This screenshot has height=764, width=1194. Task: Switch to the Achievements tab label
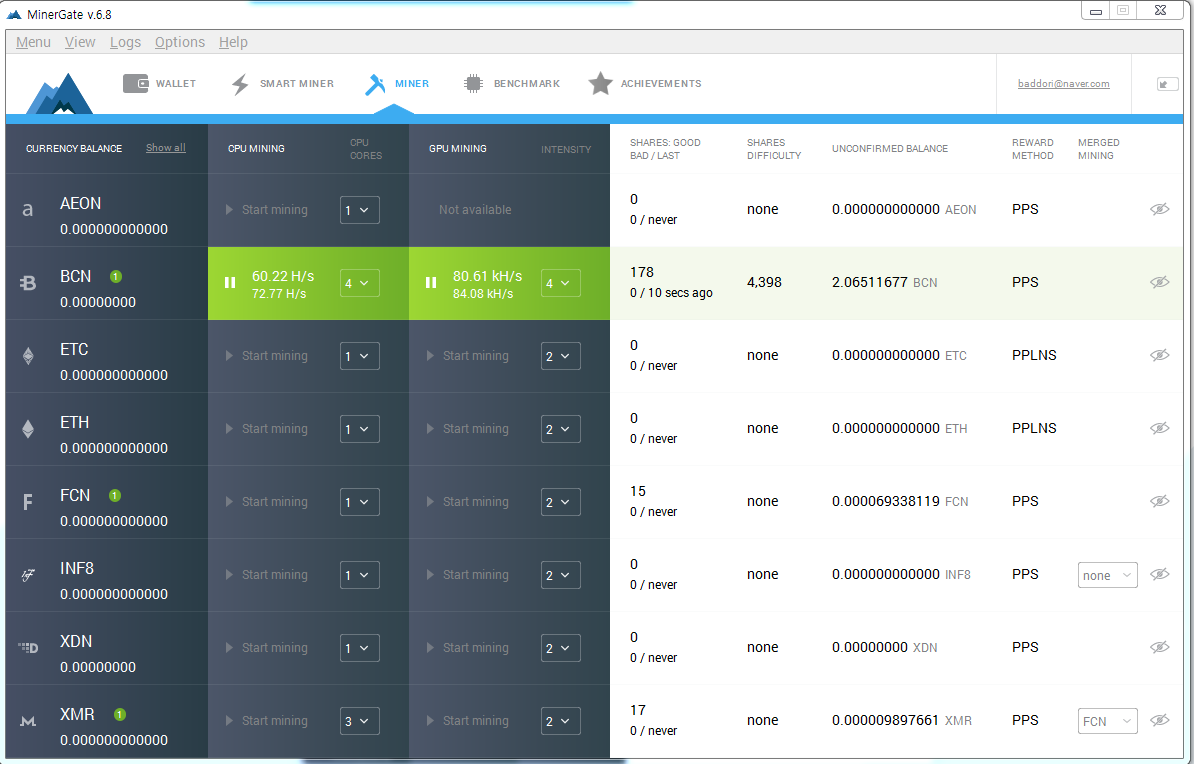(x=661, y=84)
